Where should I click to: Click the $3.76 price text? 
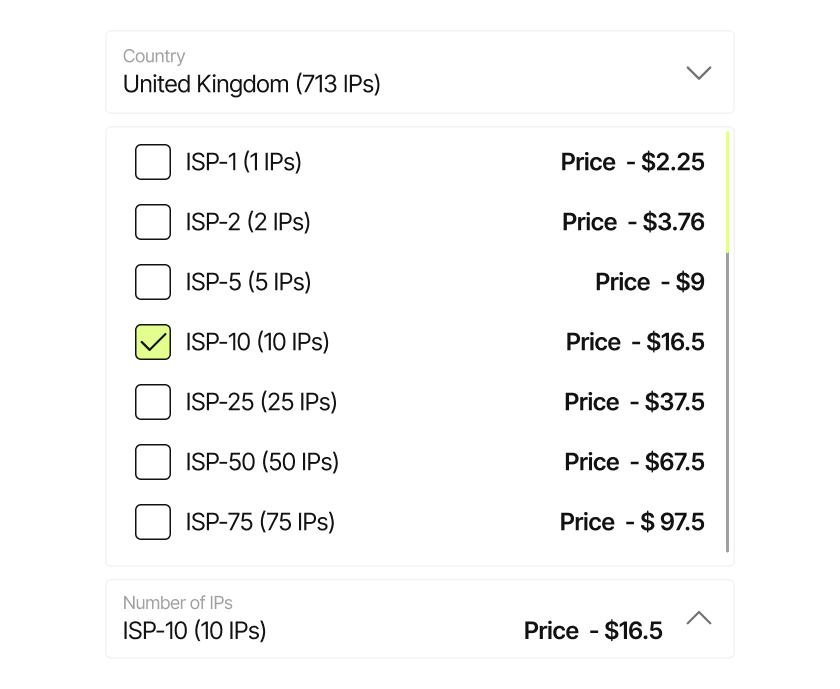(673, 222)
